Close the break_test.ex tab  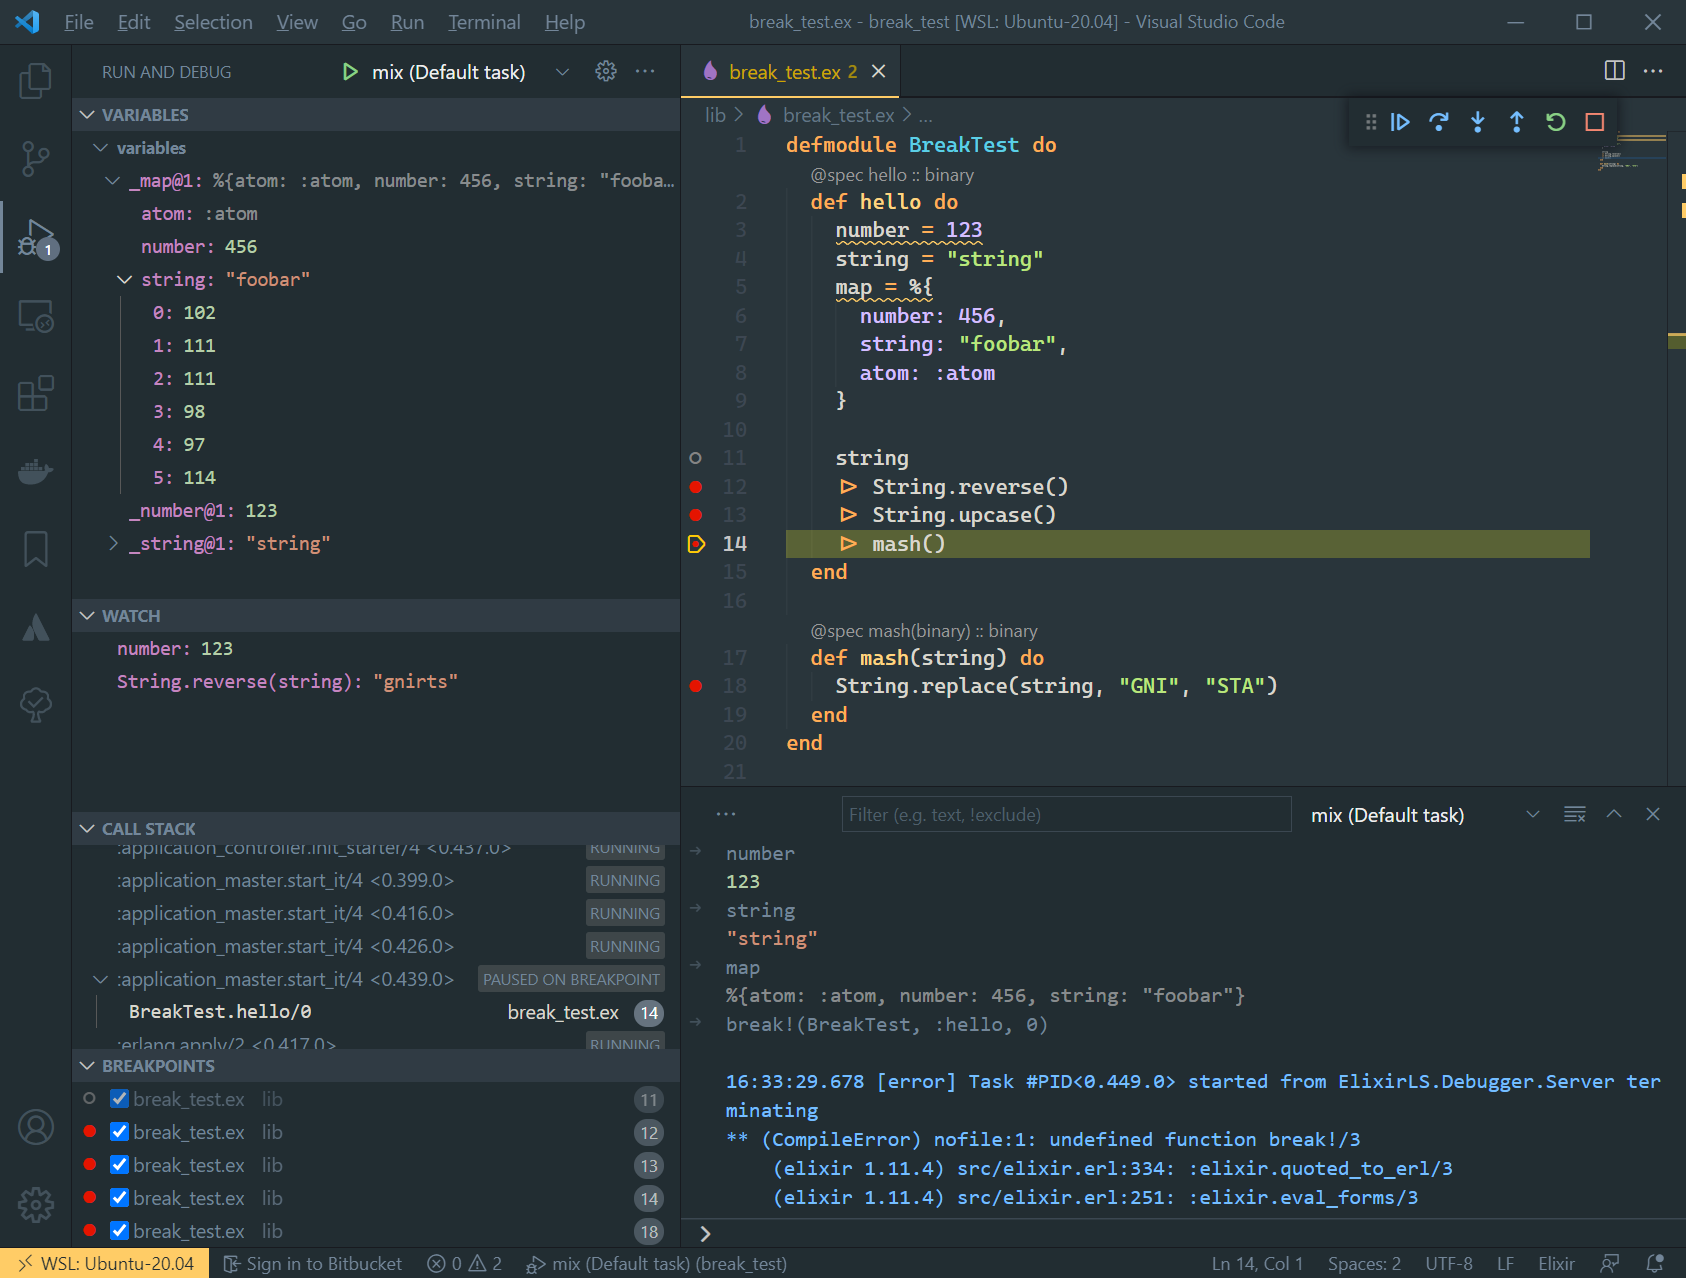[879, 71]
